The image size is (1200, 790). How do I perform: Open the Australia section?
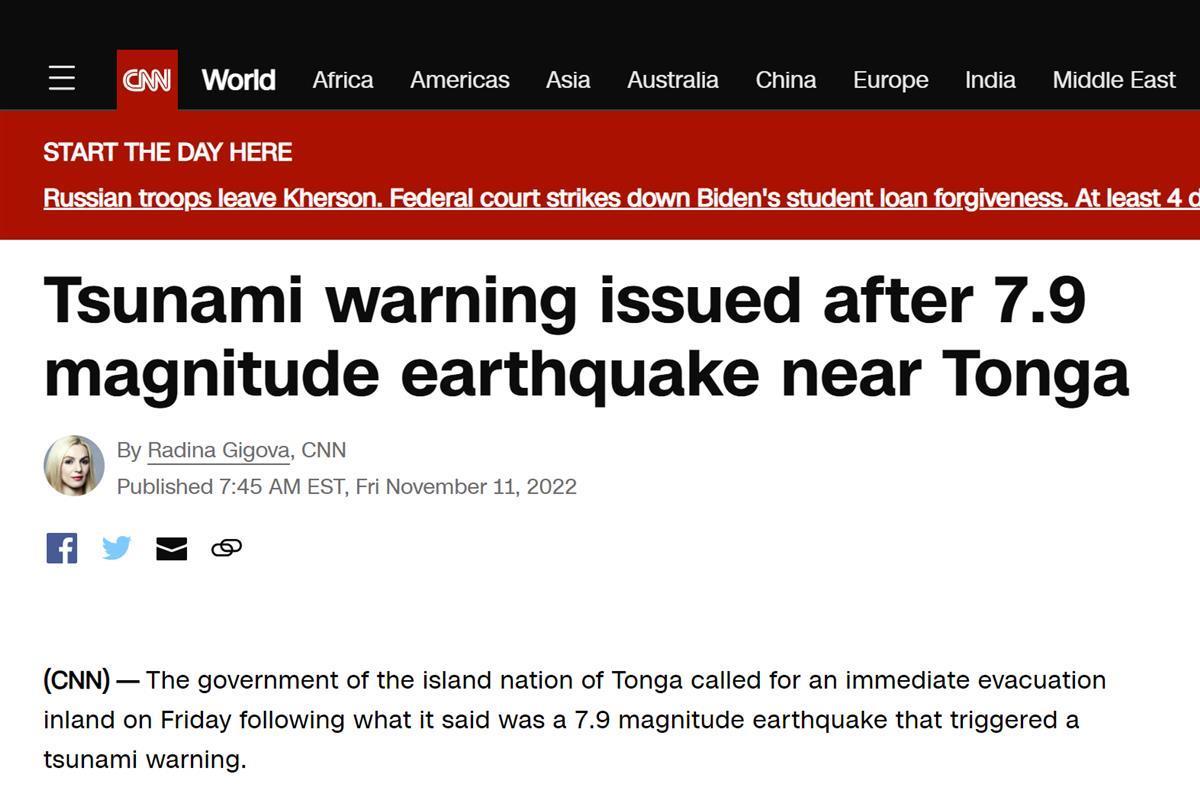click(x=672, y=80)
